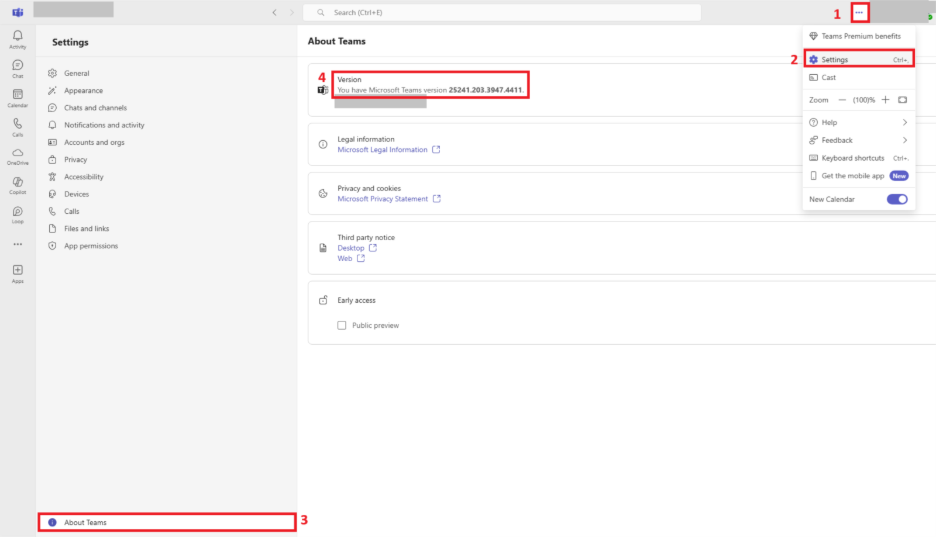Click the zoom (100)% reset value

click(864, 100)
